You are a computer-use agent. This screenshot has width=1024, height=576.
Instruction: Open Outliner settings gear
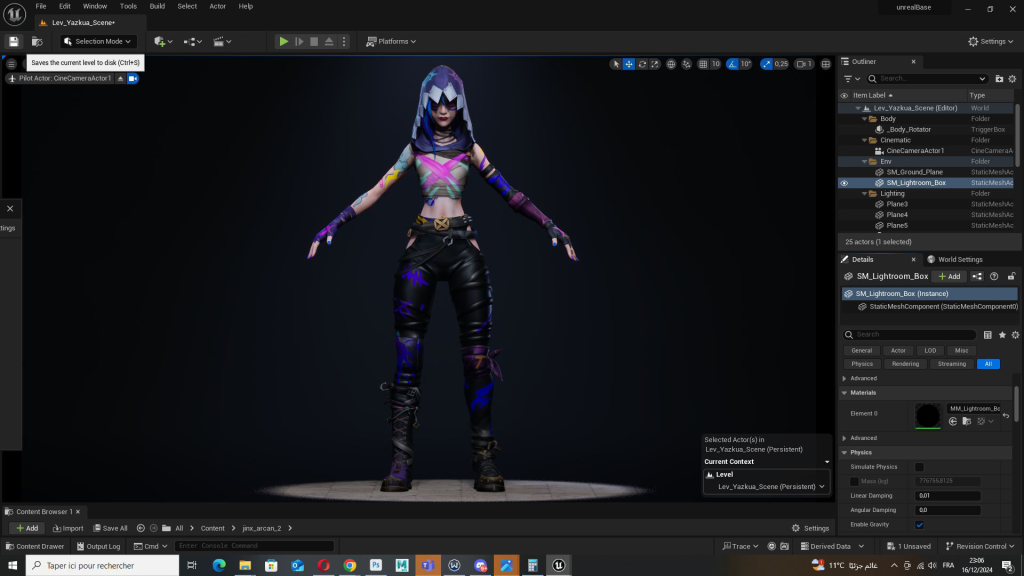(x=1012, y=78)
